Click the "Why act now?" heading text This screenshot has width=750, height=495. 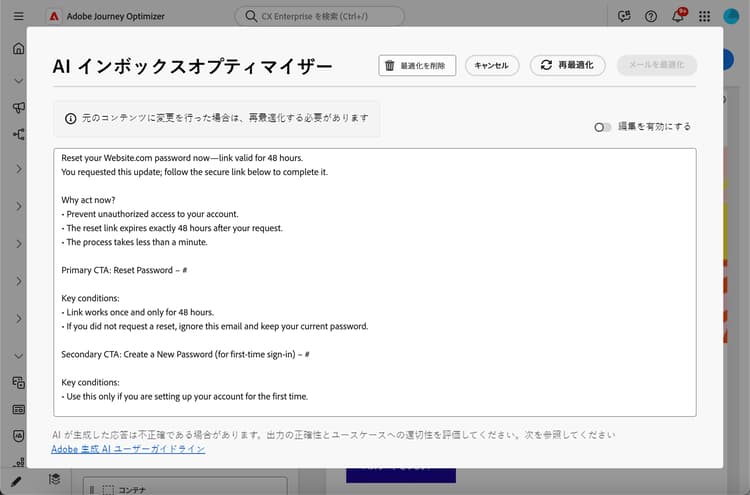click(x=88, y=200)
